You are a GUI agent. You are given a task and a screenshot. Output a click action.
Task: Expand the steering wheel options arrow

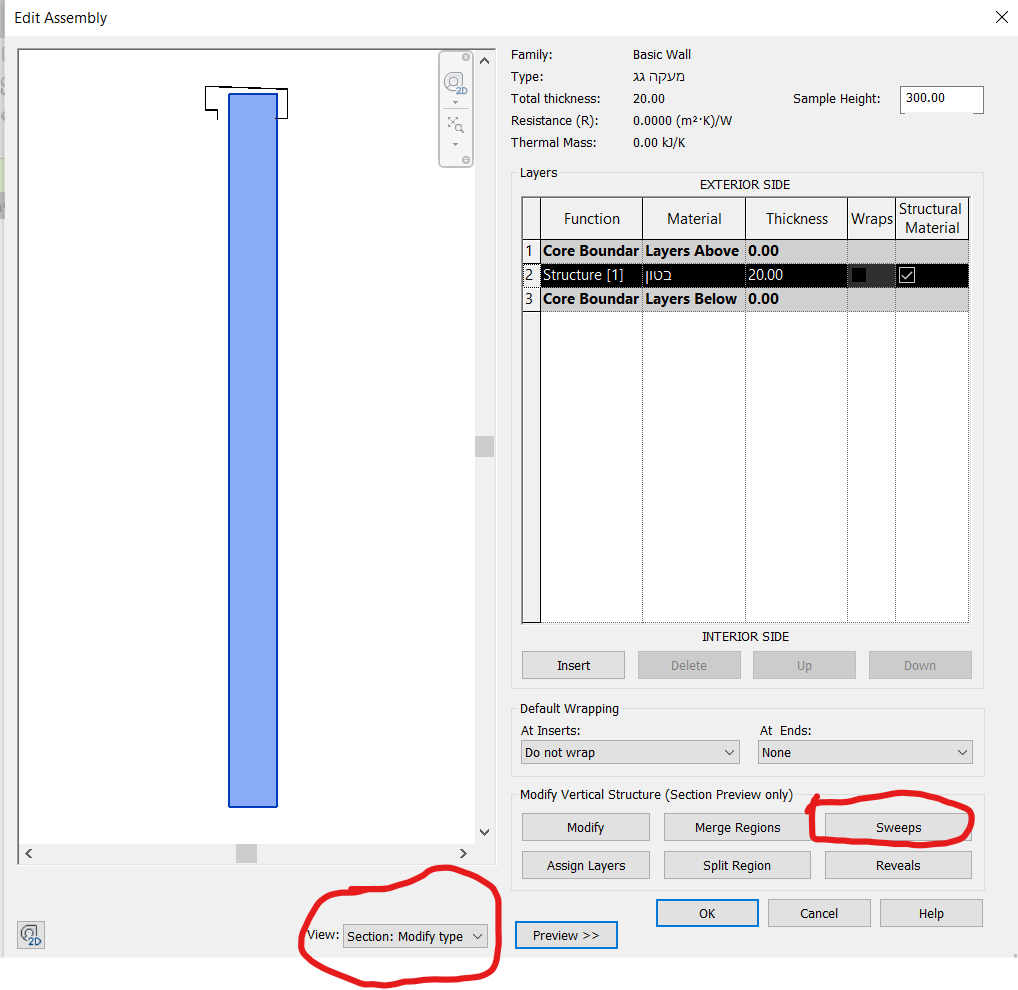[455, 103]
